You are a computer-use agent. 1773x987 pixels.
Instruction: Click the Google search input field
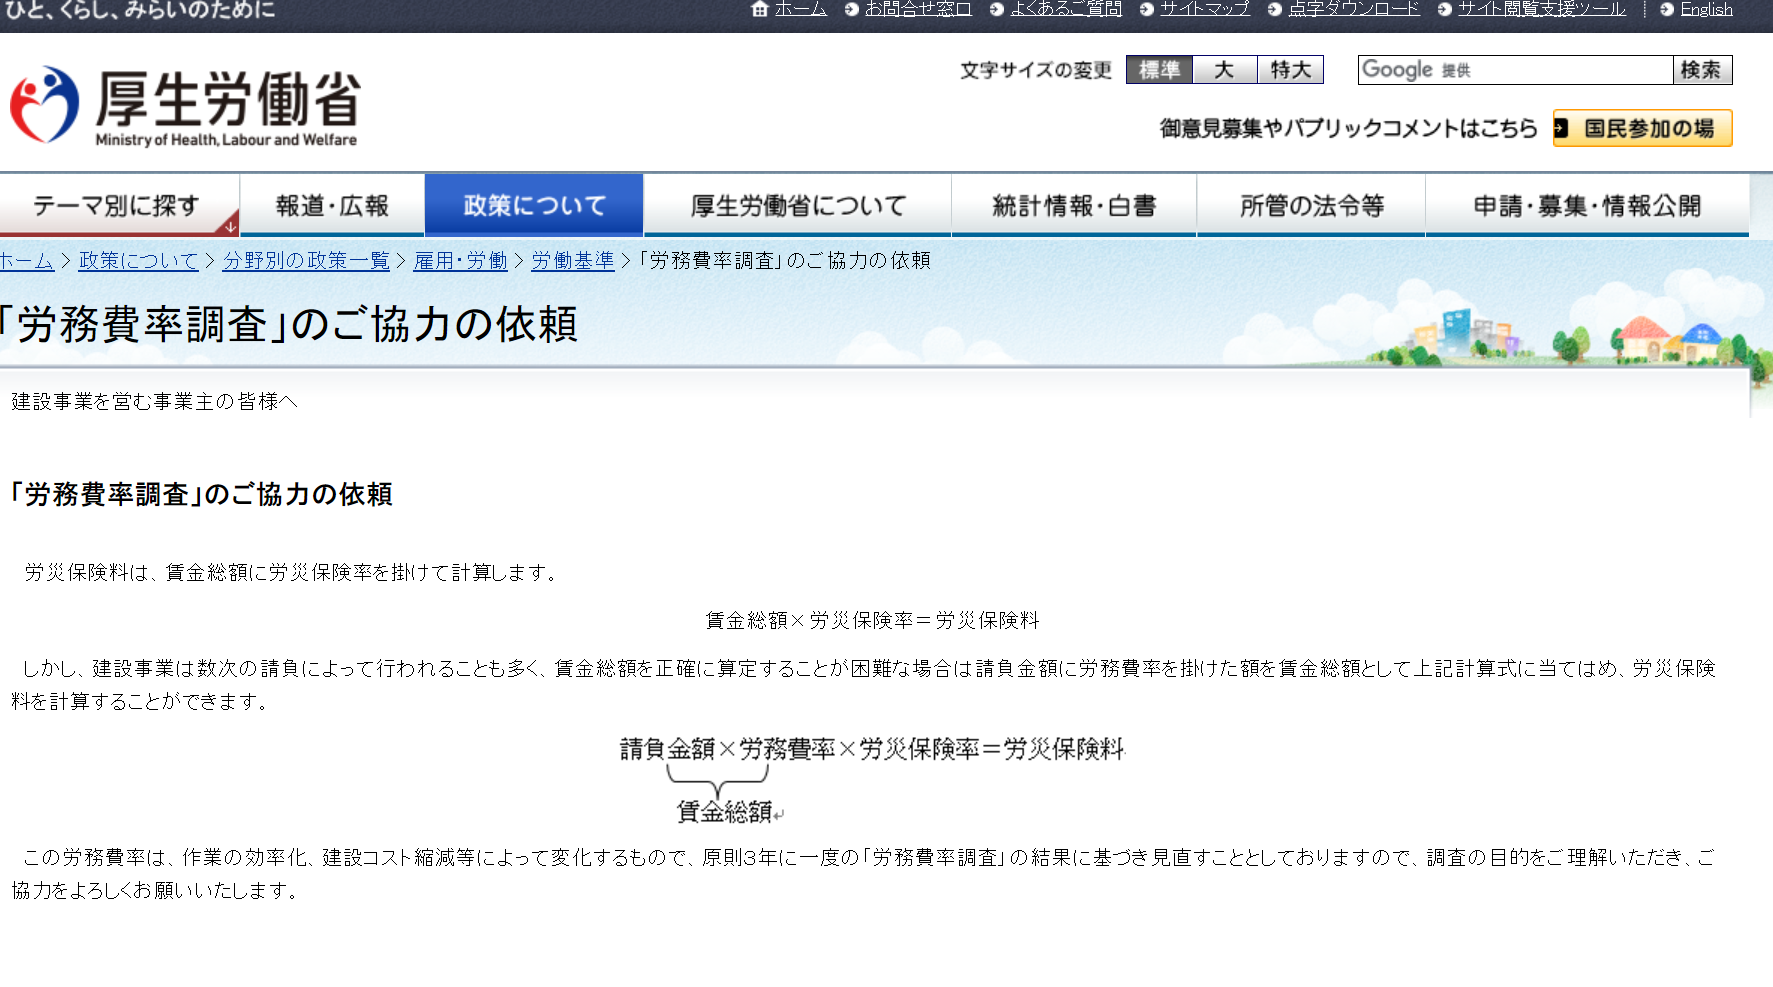point(1514,70)
